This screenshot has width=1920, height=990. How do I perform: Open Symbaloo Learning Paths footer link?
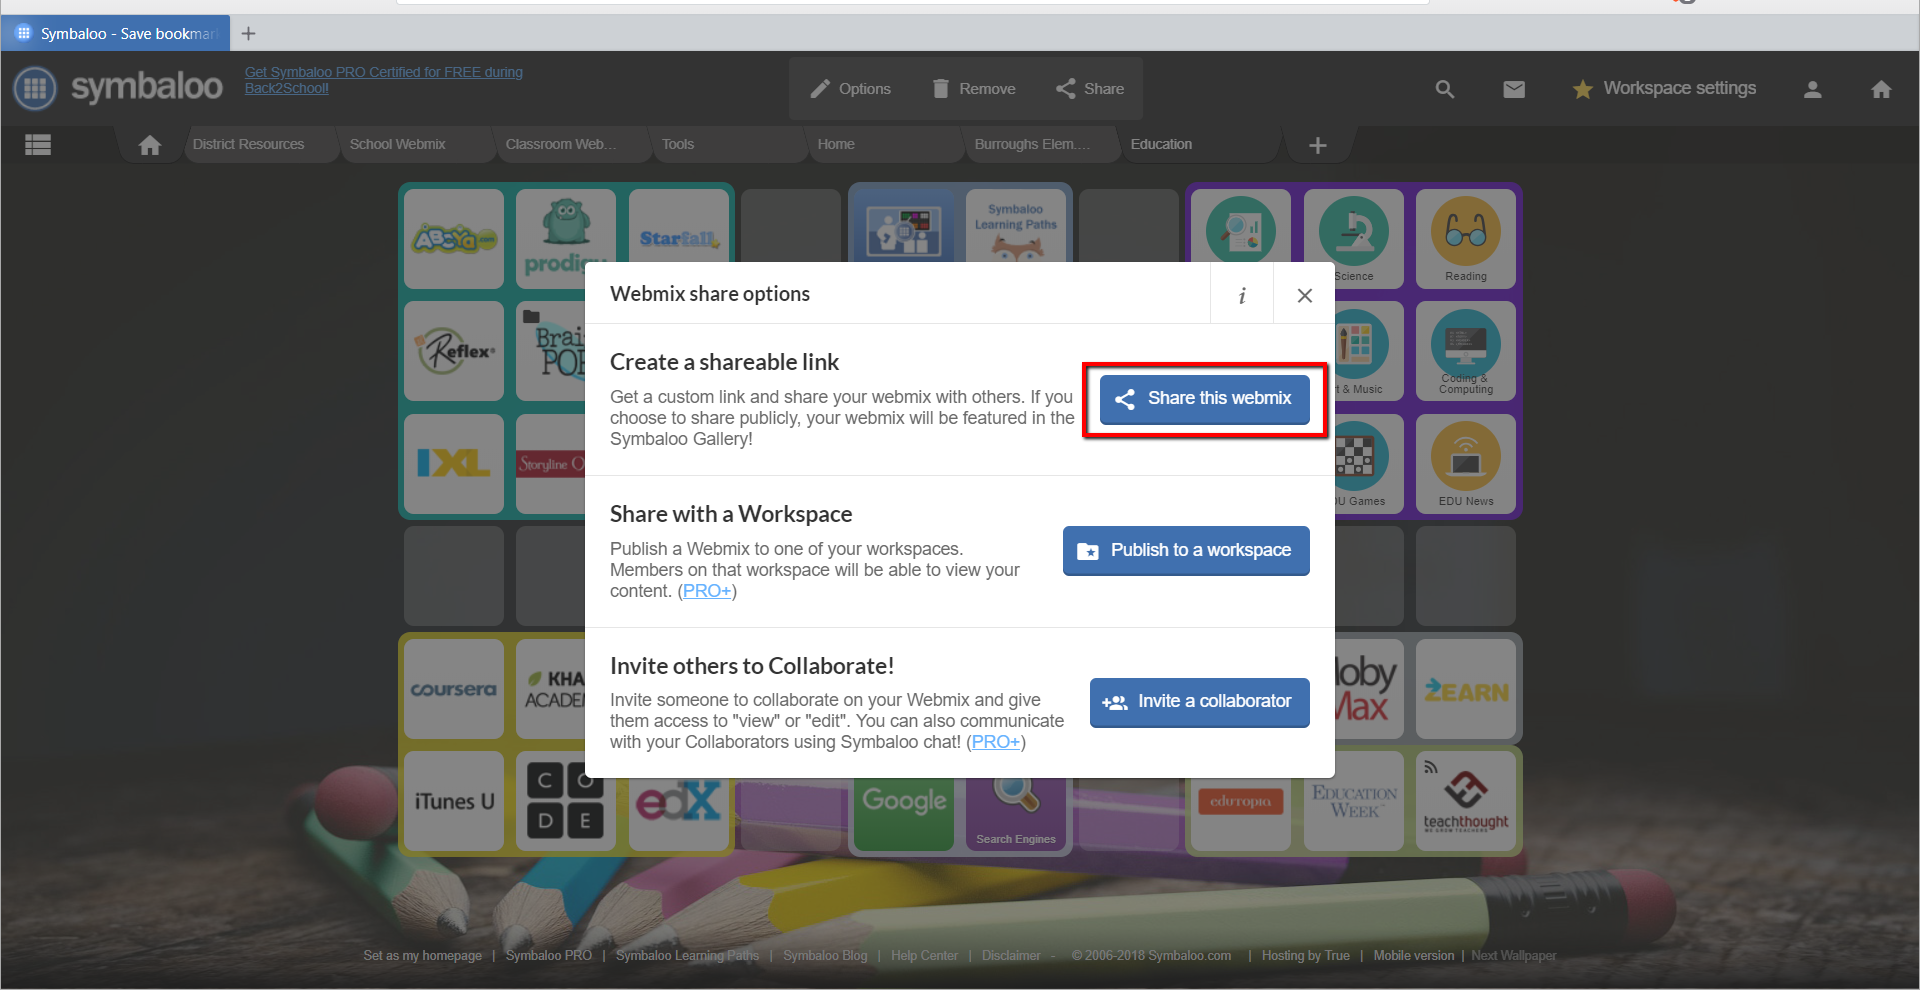click(x=688, y=956)
